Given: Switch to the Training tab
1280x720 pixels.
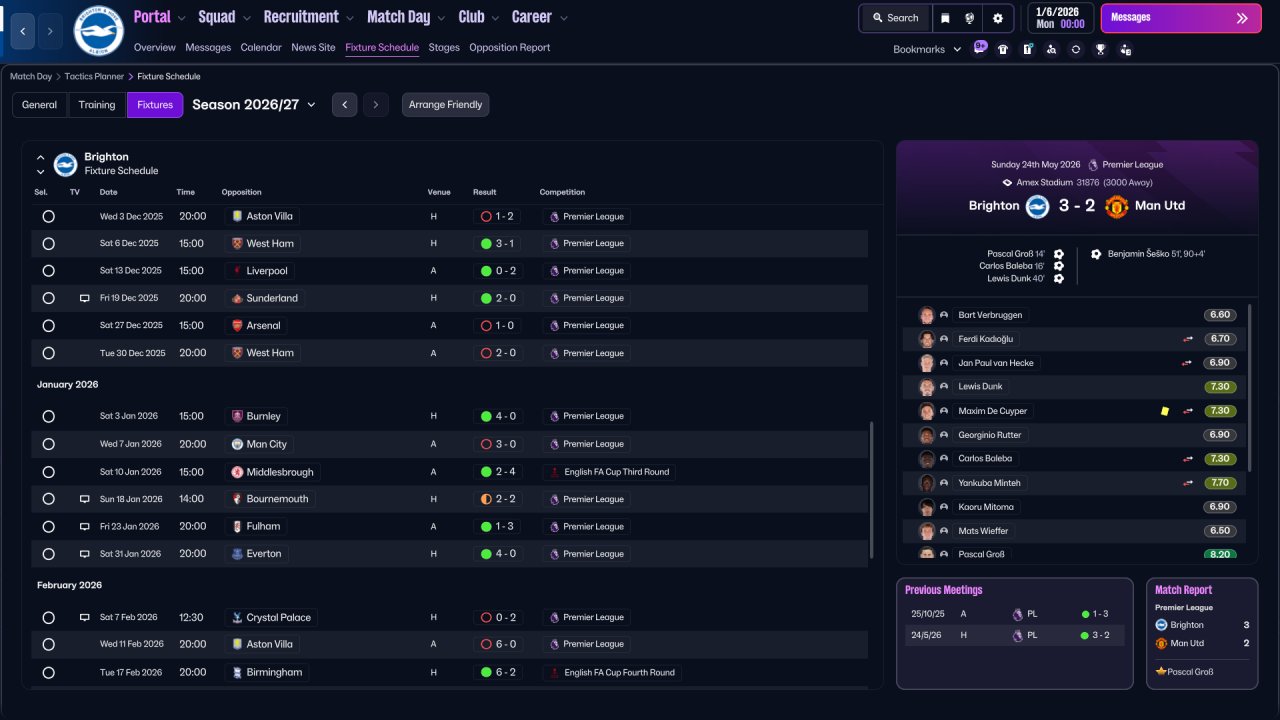Looking at the screenshot, I should (x=97, y=105).
